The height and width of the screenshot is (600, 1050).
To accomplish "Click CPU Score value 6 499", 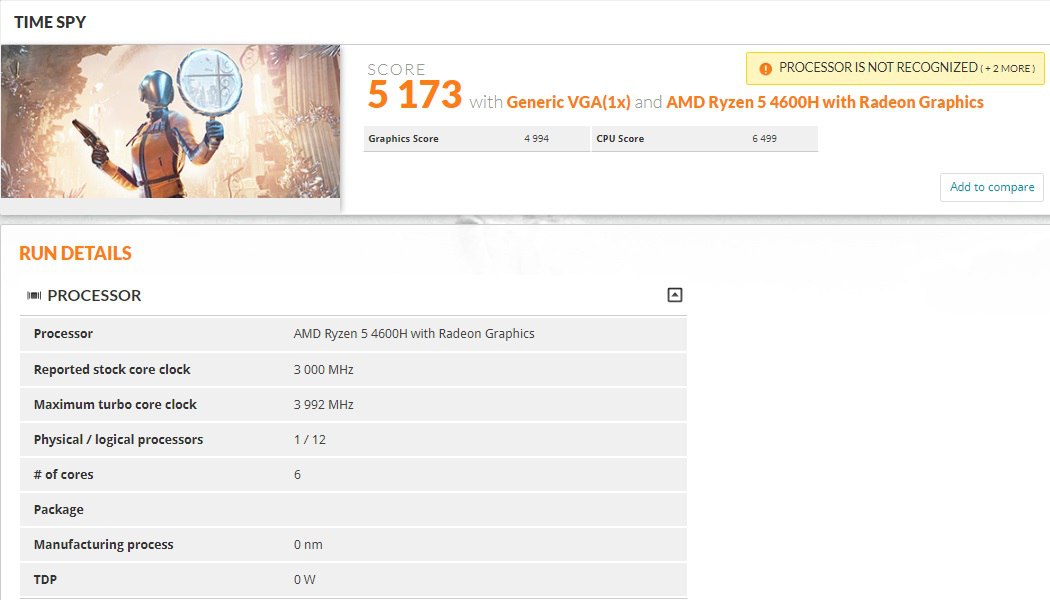I will tap(764, 139).
